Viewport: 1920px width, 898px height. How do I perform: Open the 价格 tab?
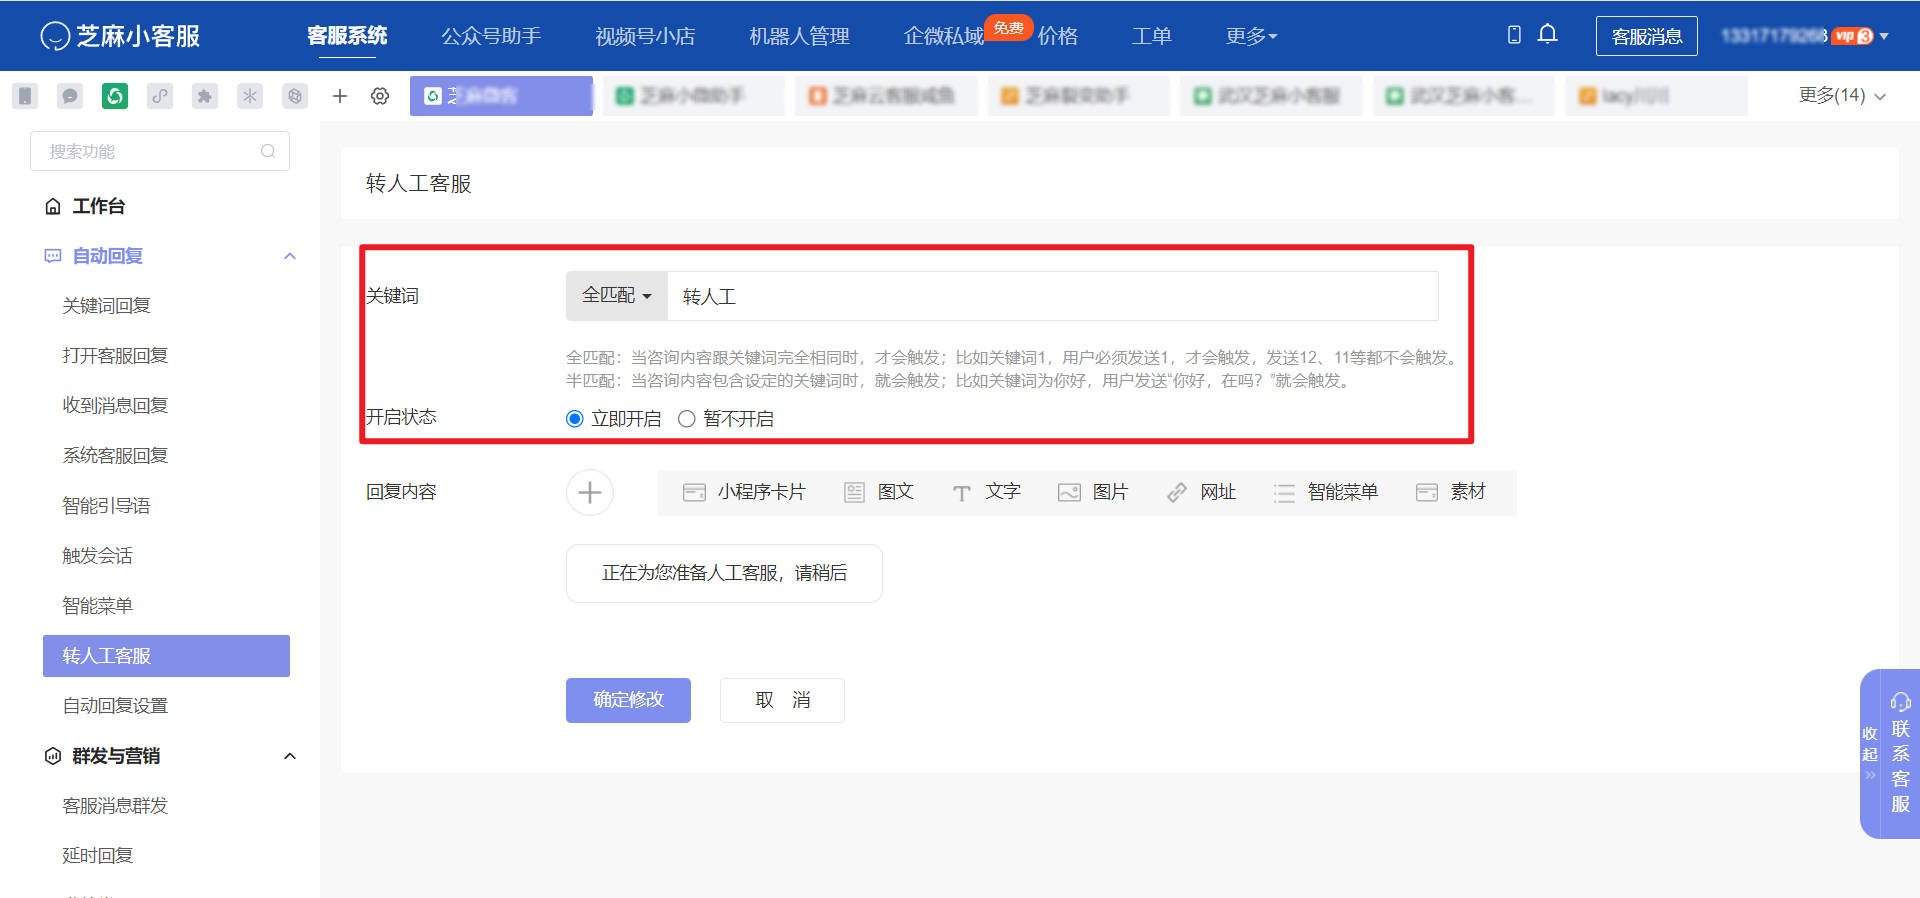pyautogui.click(x=1058, y=36)
